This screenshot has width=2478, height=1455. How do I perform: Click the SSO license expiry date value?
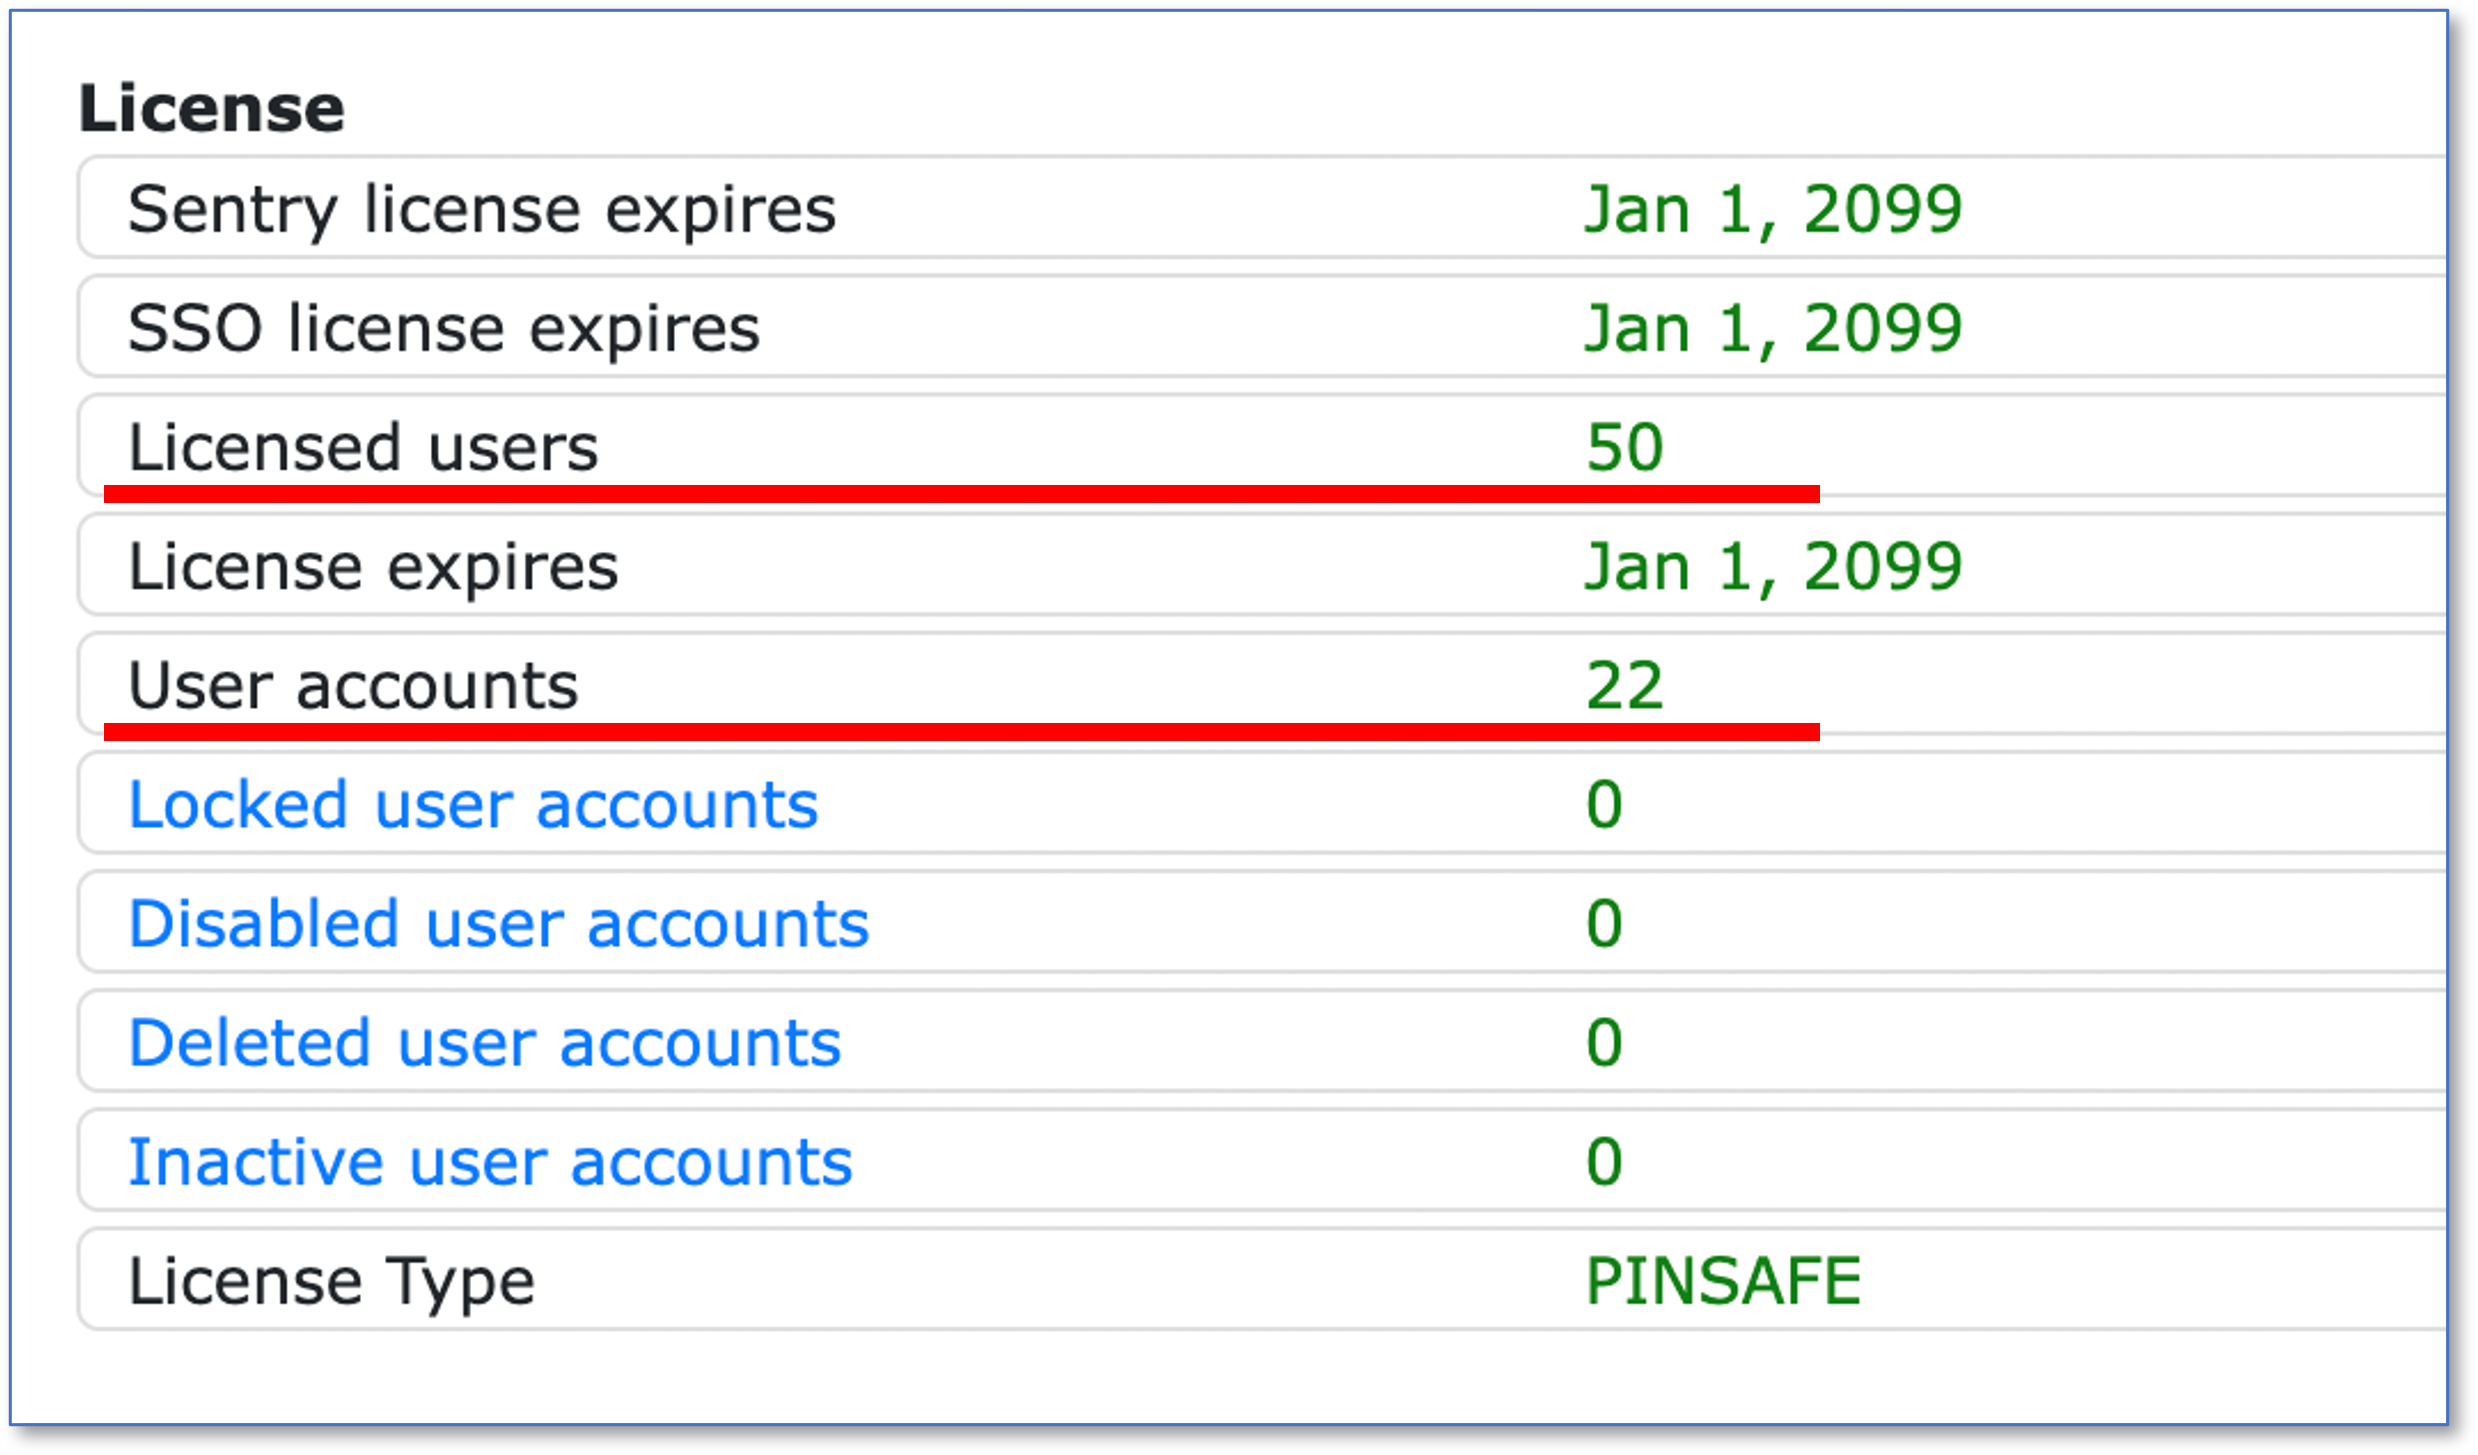(1773, 329)
